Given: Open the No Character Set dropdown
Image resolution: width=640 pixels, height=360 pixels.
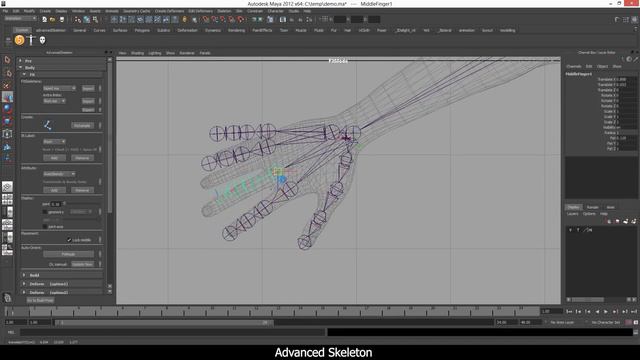Looking at the screenshot, I should point(605,322).
